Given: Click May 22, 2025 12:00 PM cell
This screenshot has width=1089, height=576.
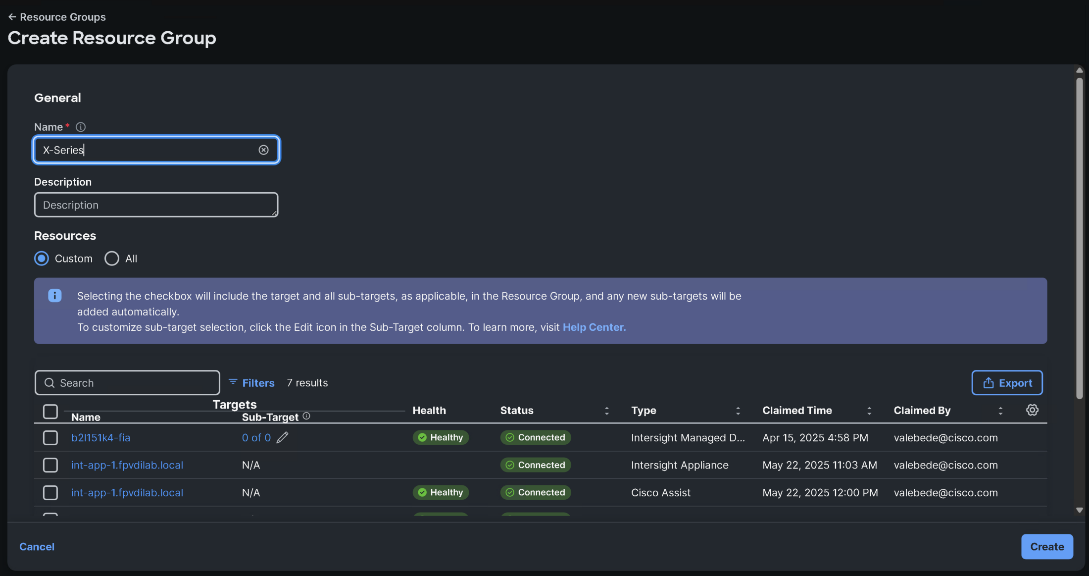Looking at the screenshot, I should tap(820, 493).
